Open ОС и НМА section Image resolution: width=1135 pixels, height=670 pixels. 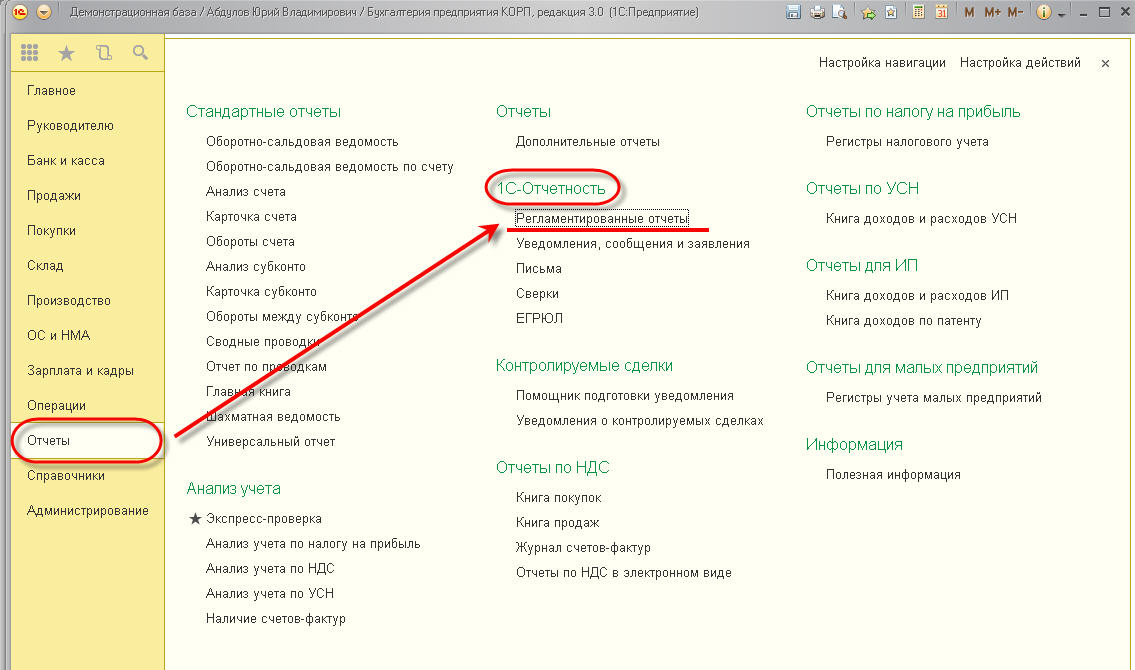point(59,336)
